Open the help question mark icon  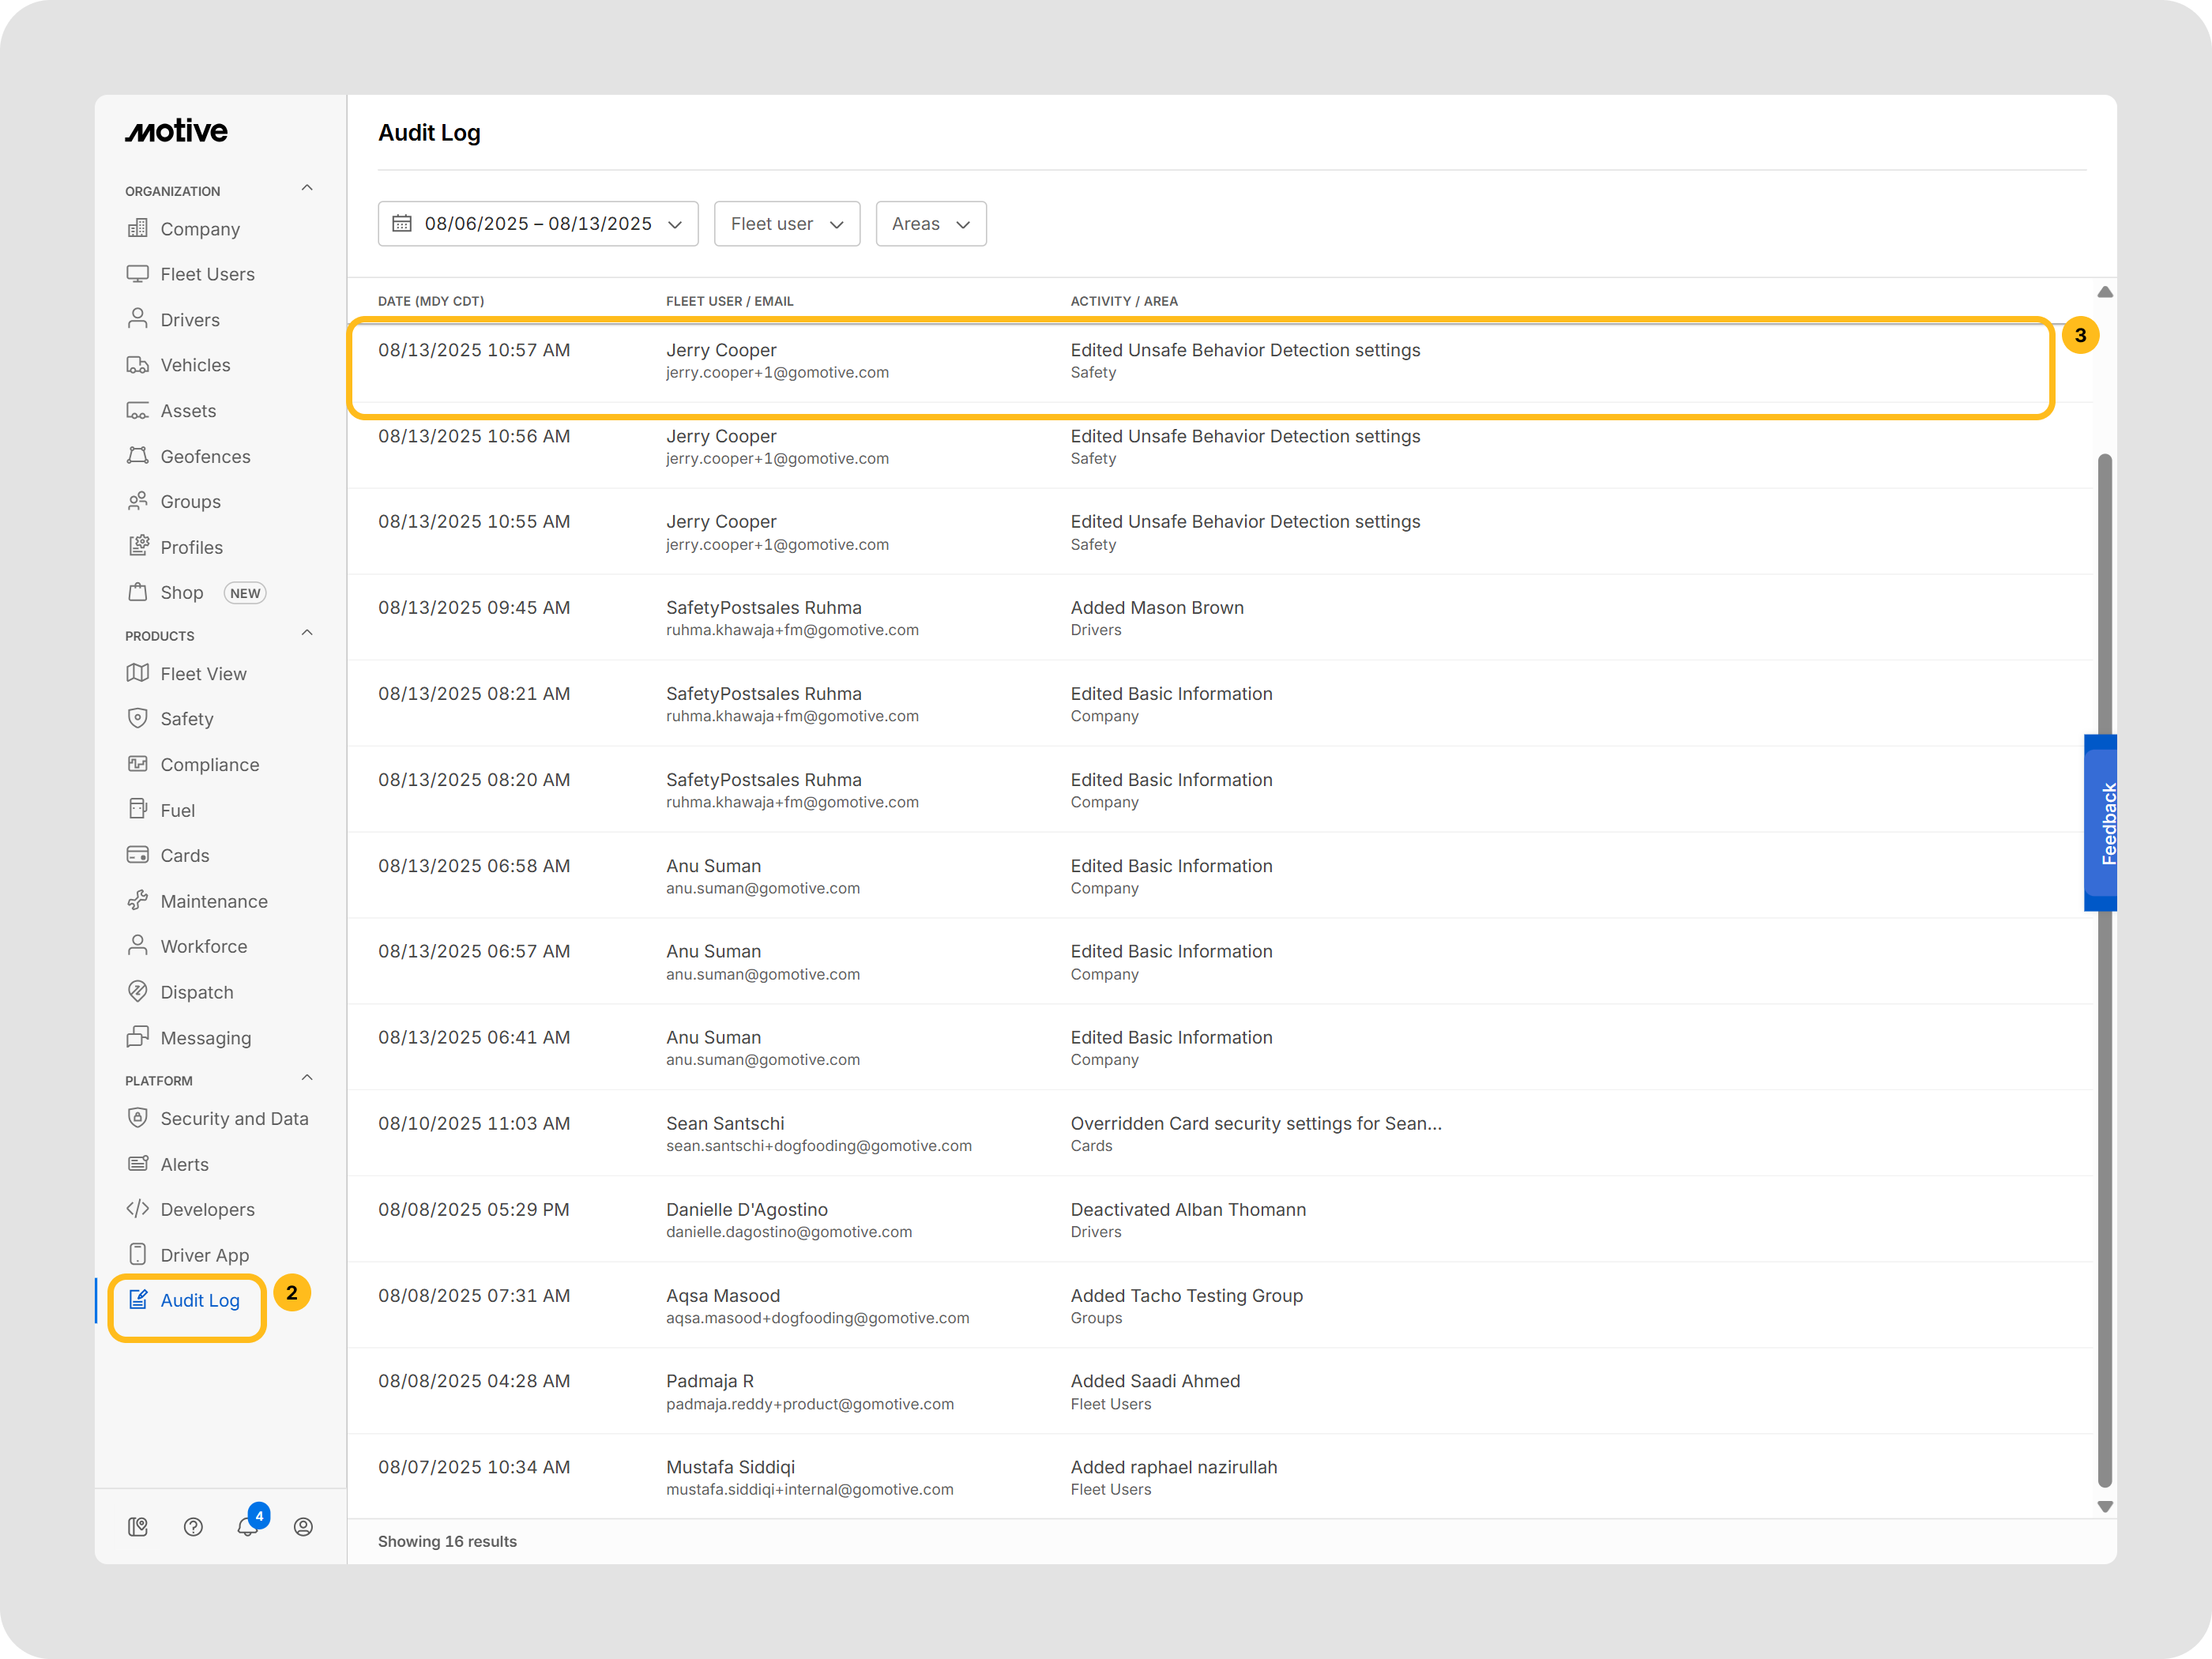tap(193, 1526)
